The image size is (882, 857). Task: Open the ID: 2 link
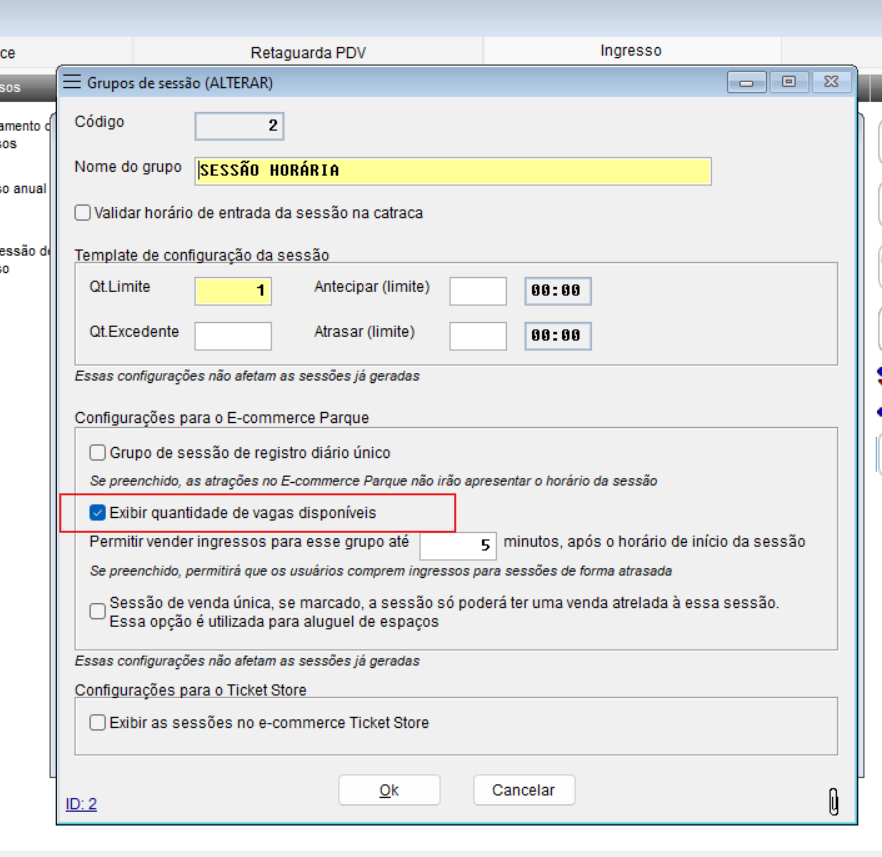(x=81, y=803)
